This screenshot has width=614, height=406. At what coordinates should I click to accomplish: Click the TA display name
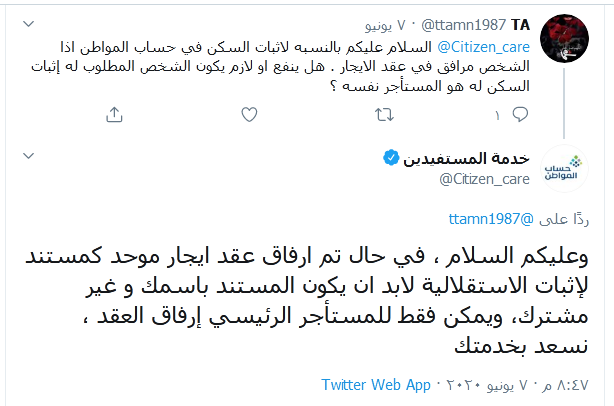point(520,22)
